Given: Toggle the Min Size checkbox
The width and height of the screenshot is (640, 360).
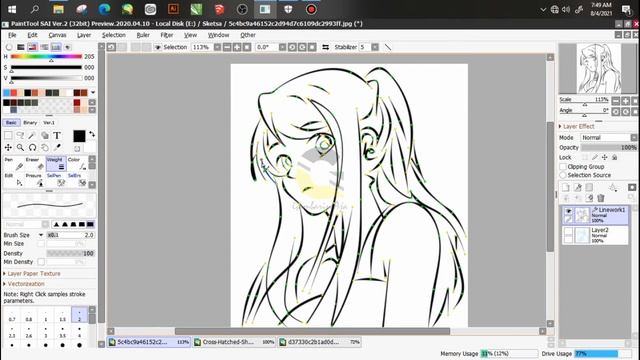Looking at the screenshot, I should [41, 244].
